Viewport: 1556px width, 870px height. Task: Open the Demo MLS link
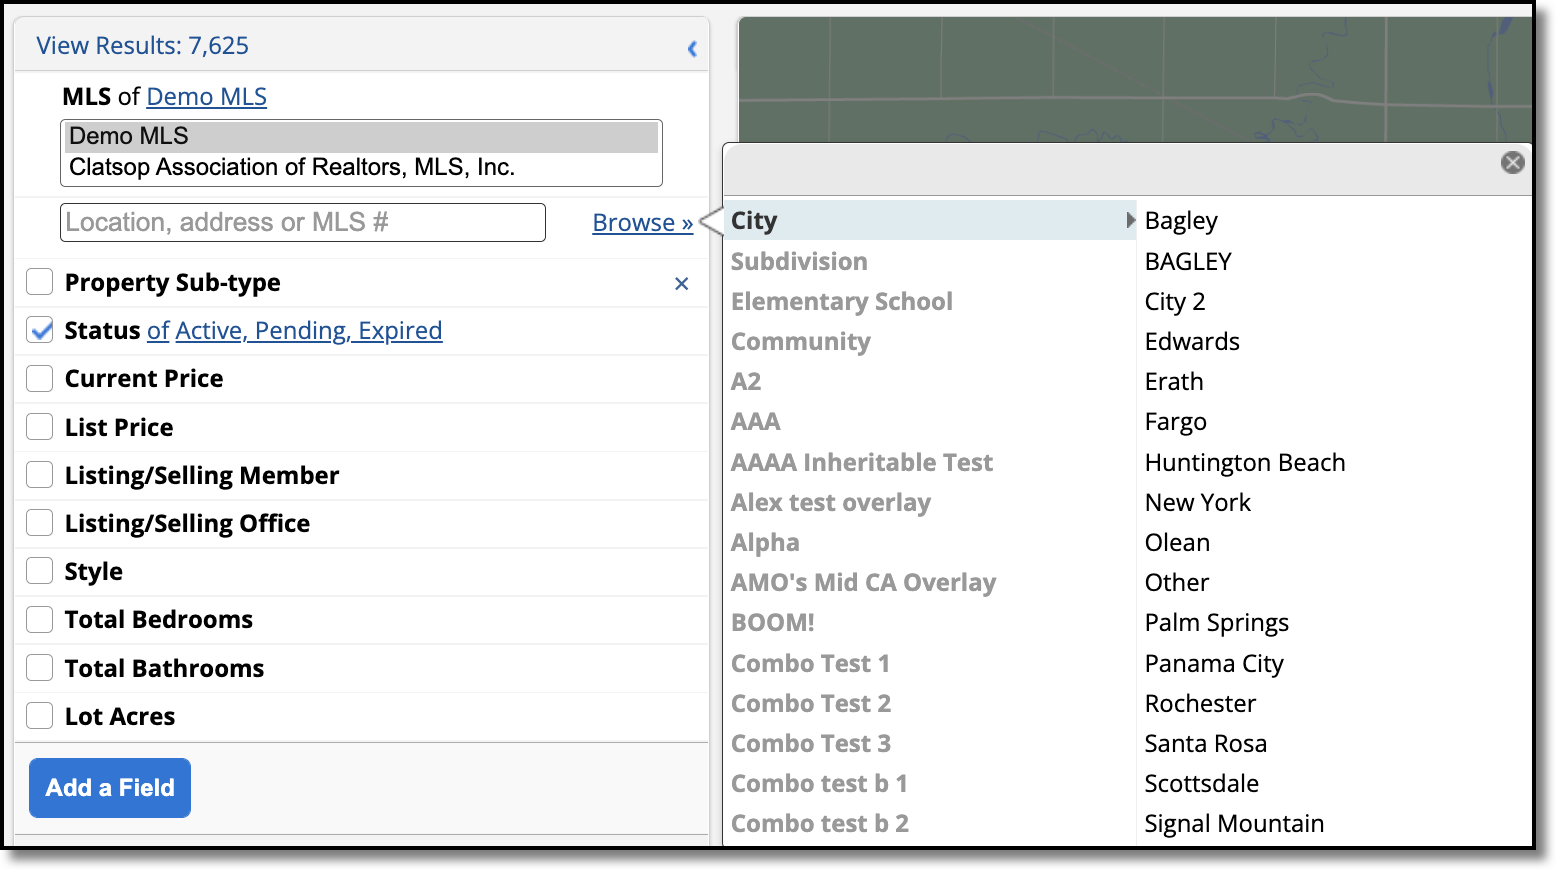pos(207,96)
